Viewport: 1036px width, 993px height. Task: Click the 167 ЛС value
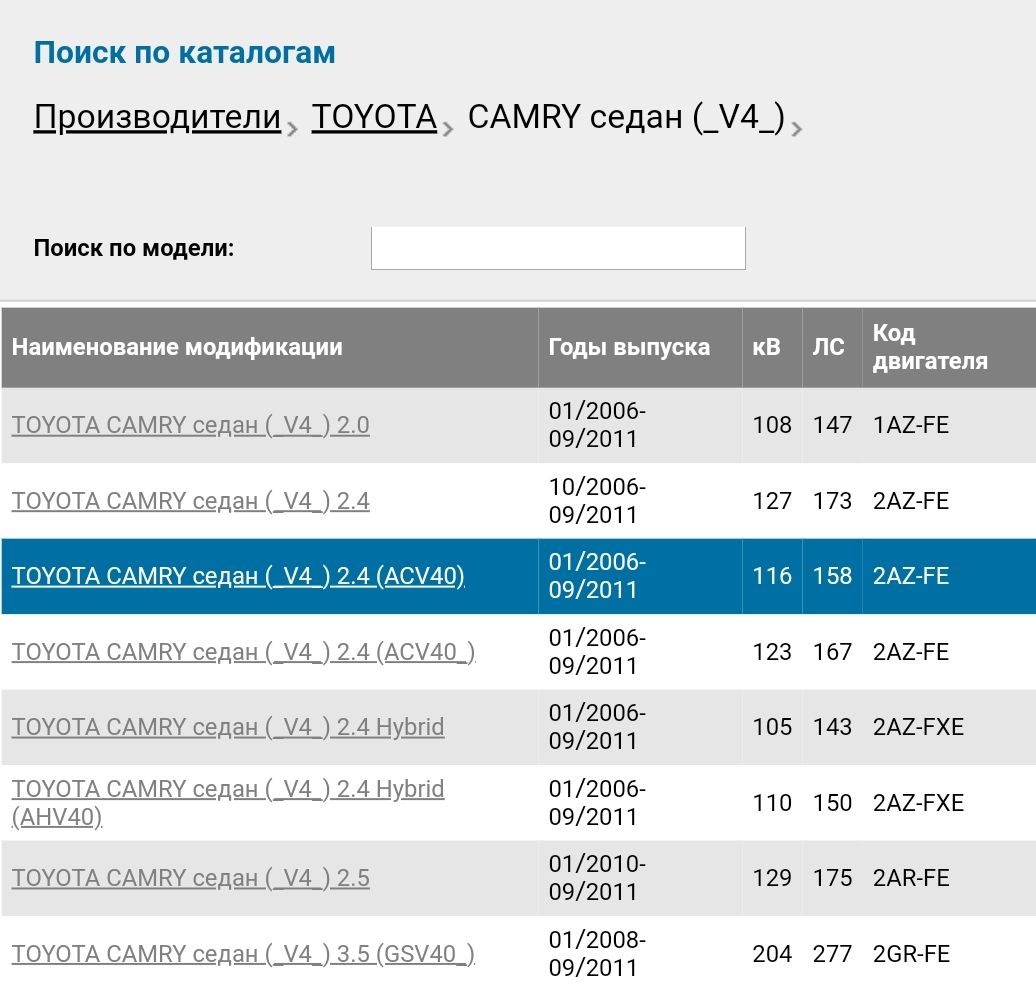coord(832,652)
